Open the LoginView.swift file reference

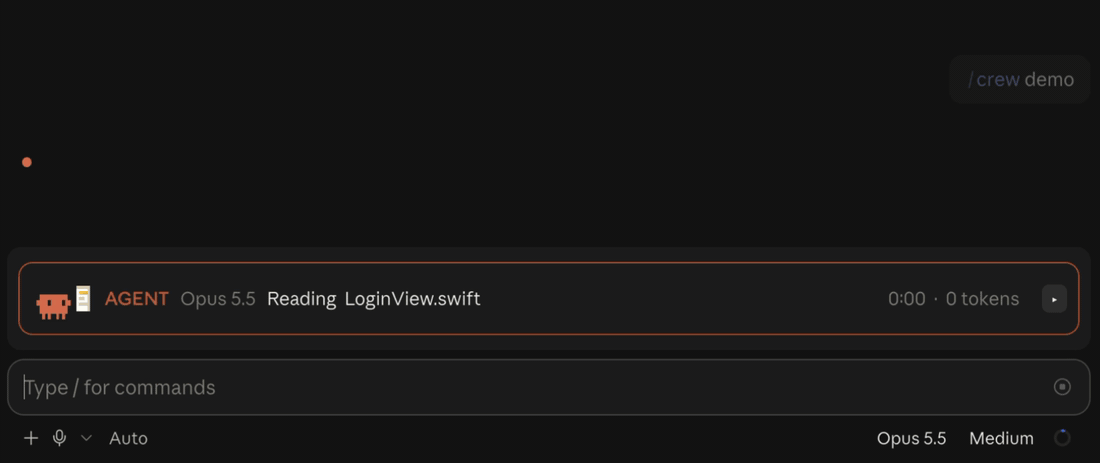click(x=412, y=299)
